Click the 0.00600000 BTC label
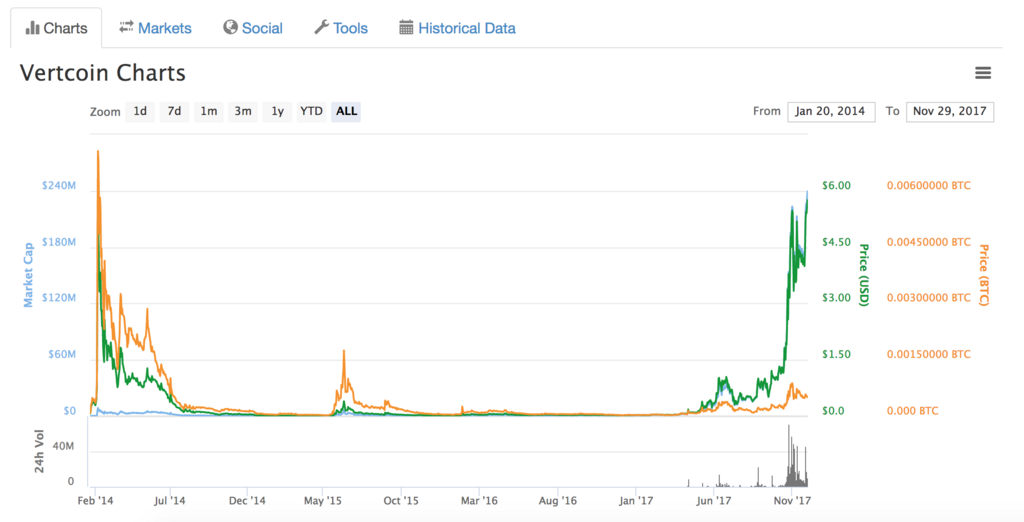The height and width of the screenshot is (522, 1024). 929,186
